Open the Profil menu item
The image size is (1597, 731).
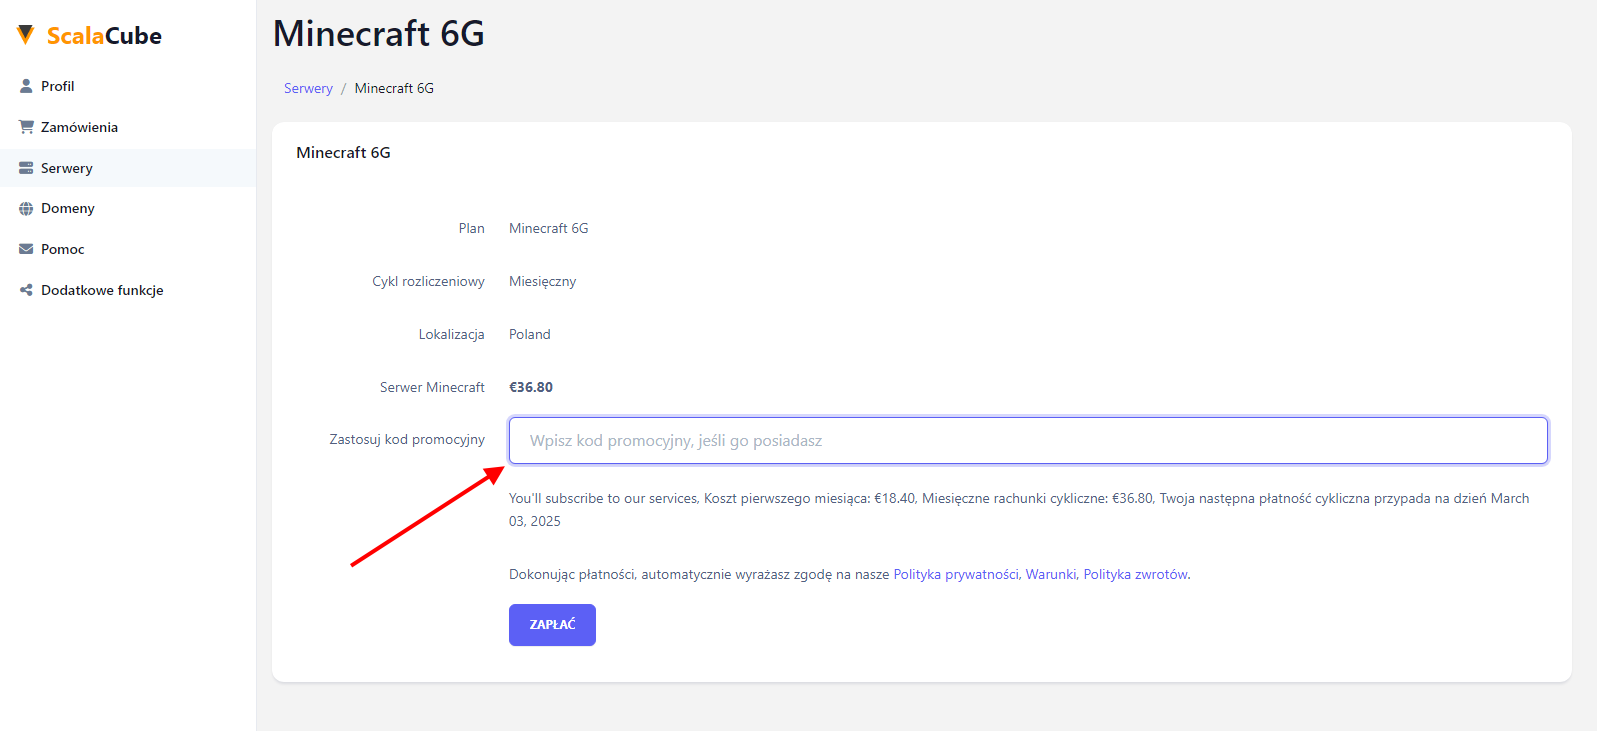coord(128,86)
